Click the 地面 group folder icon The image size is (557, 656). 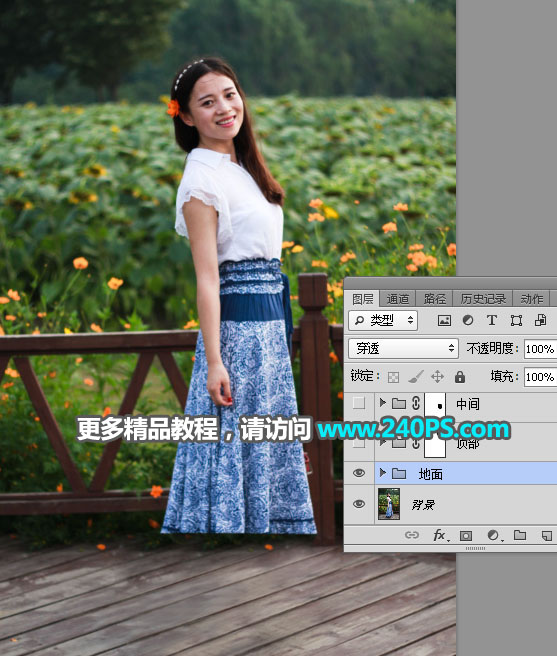coord(399,474)
